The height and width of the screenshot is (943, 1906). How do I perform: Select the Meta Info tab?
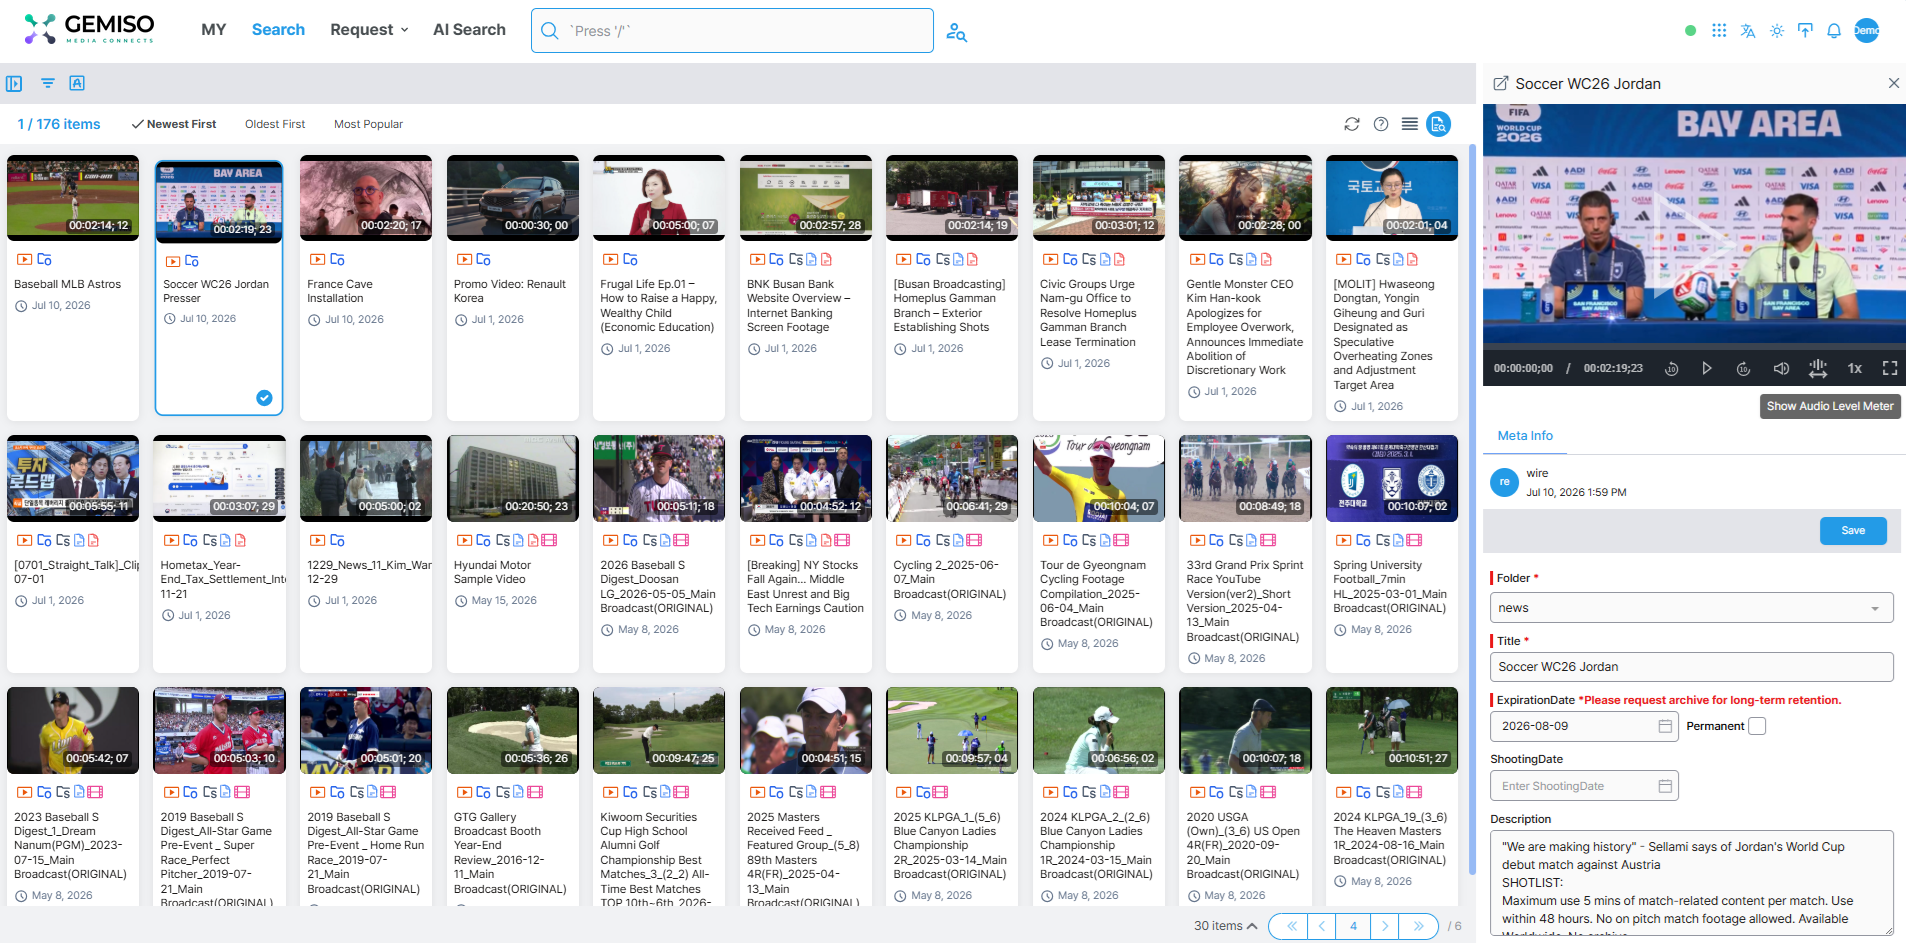pos(1525,436)
